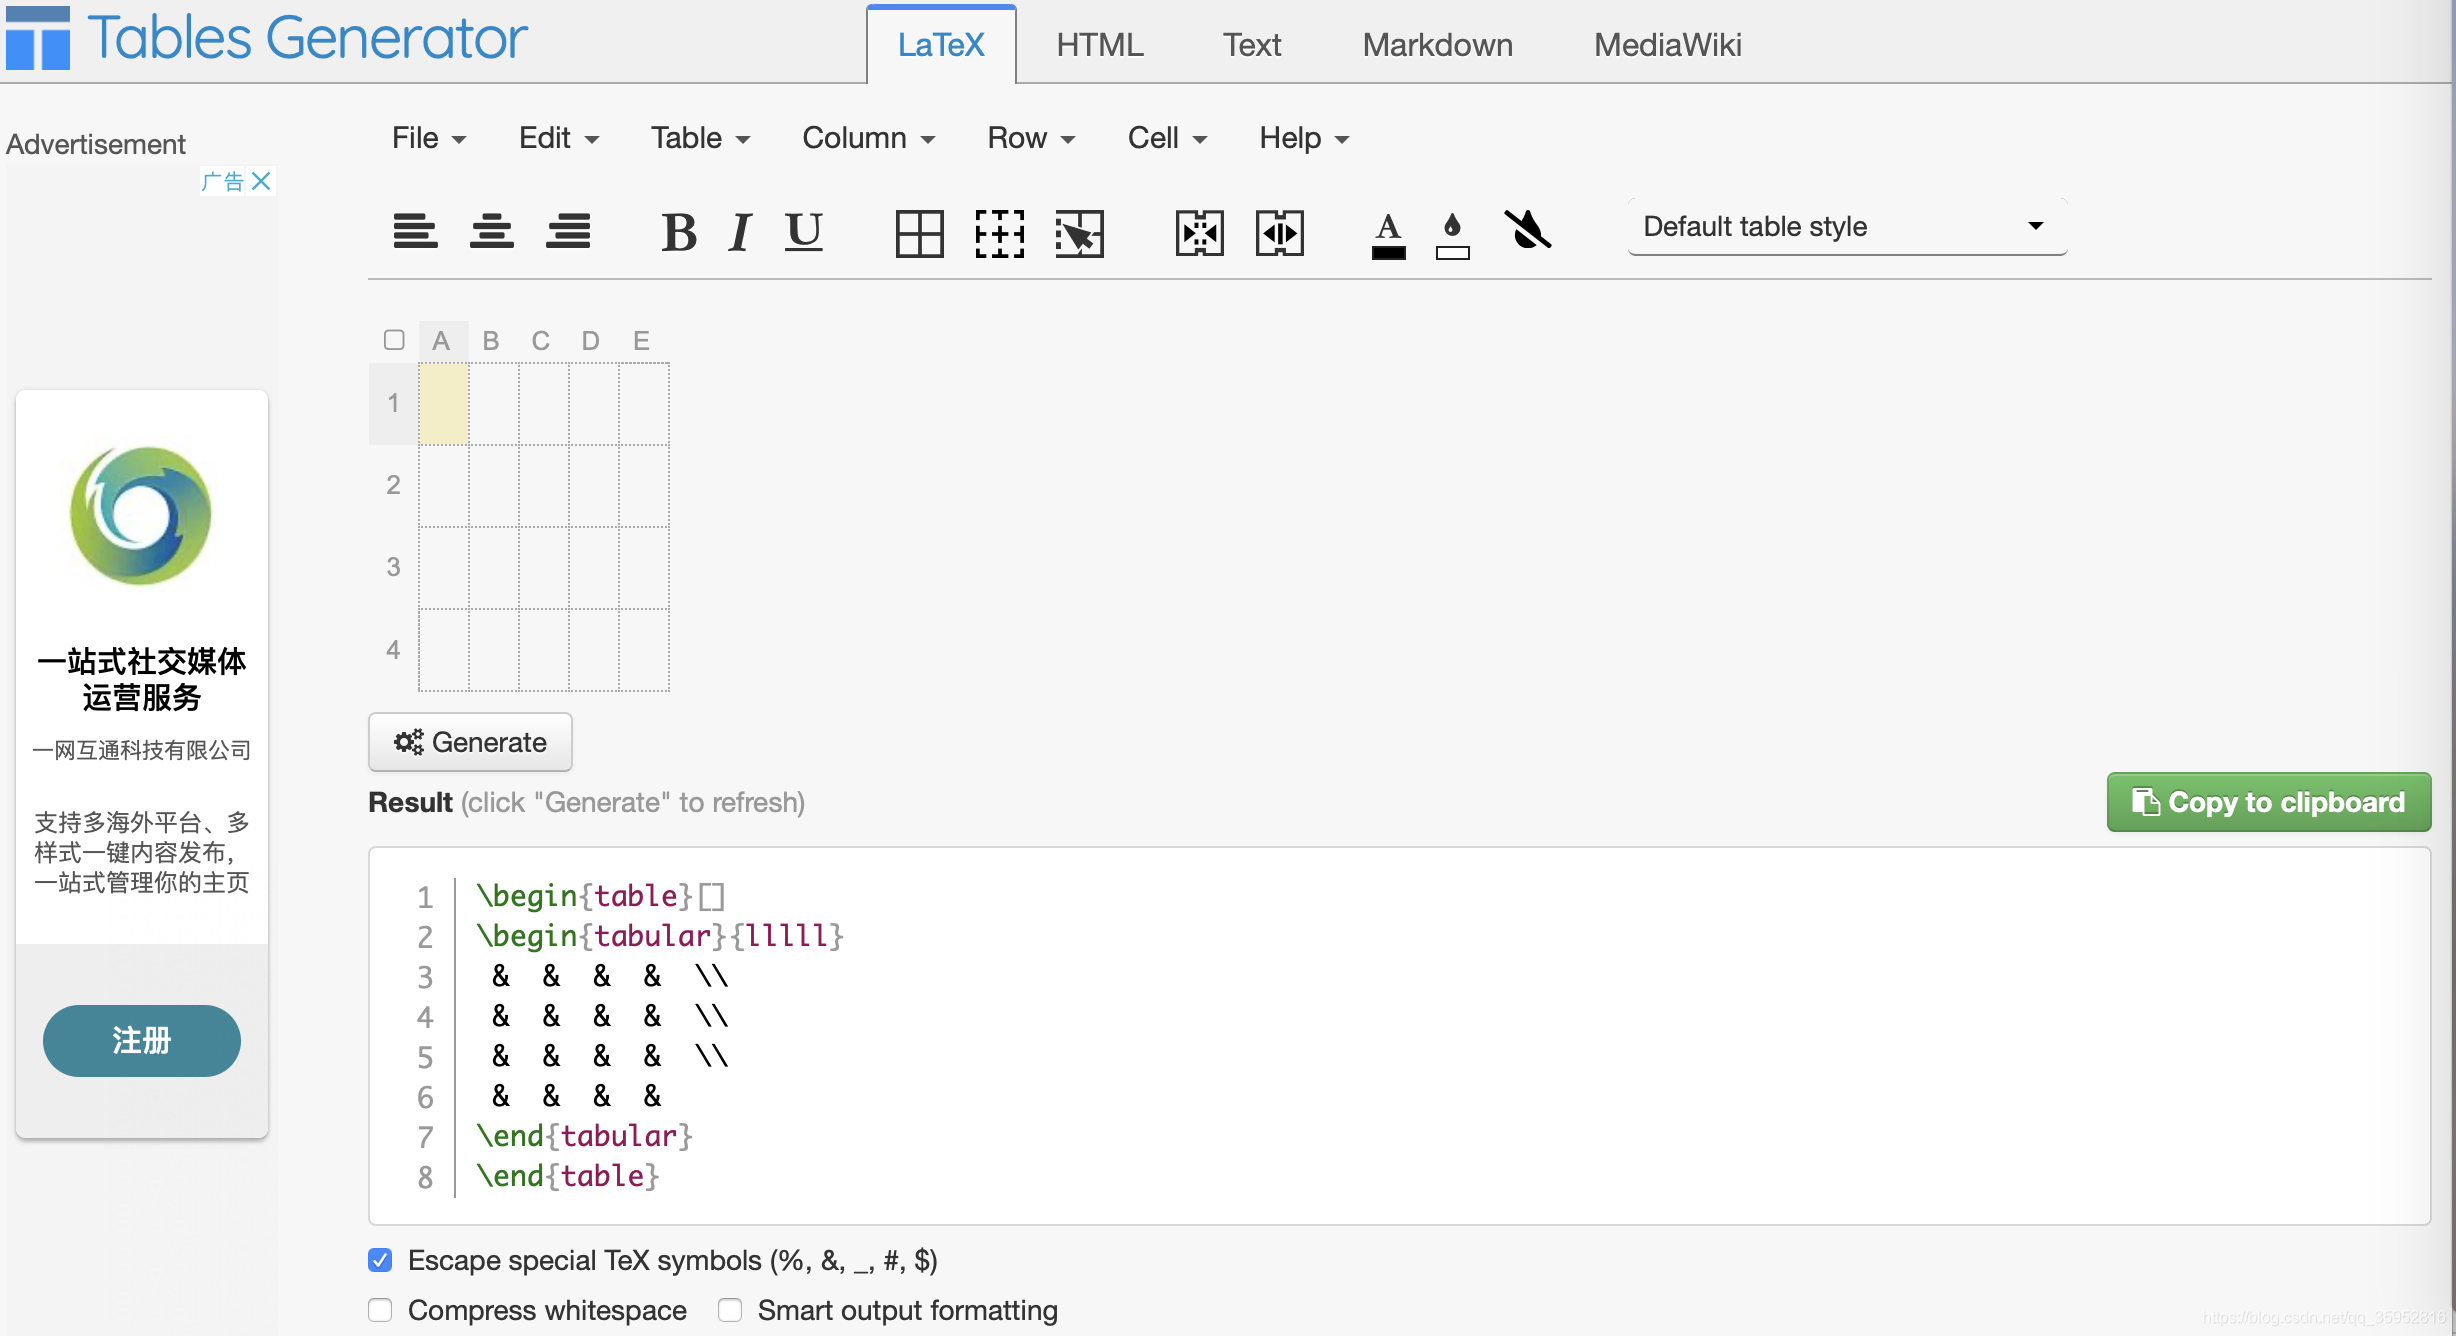Image resolution: width=2456 pixels, height=1336 pixels.
Task: Click Copy to clipboard button
Action: tap(2268, 802)
